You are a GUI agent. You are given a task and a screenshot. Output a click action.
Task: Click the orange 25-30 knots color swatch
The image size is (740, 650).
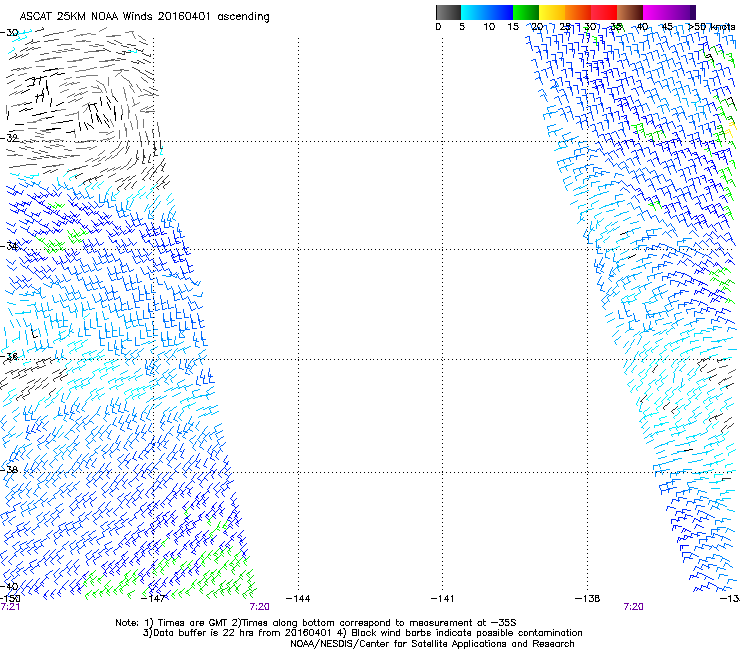pyautogui.click(x=578, y=12)
